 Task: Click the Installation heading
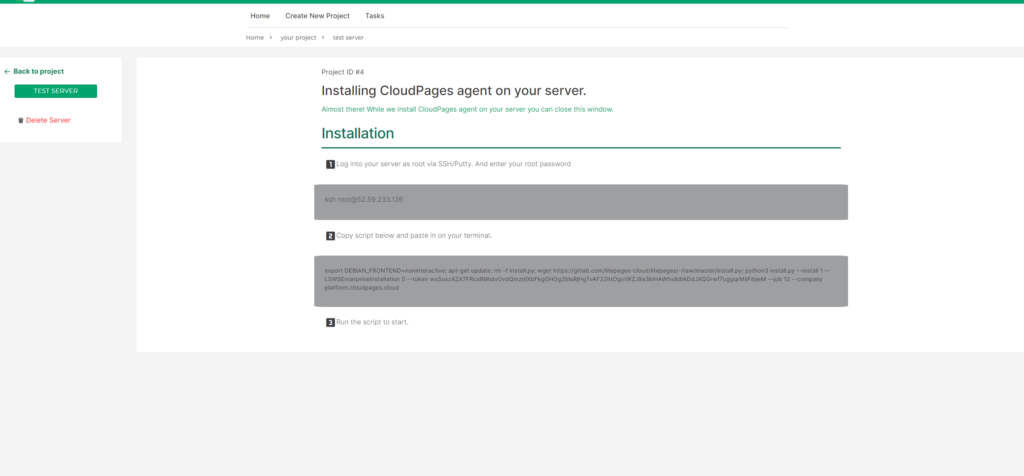pyautogui.click(x=357, y=133)
